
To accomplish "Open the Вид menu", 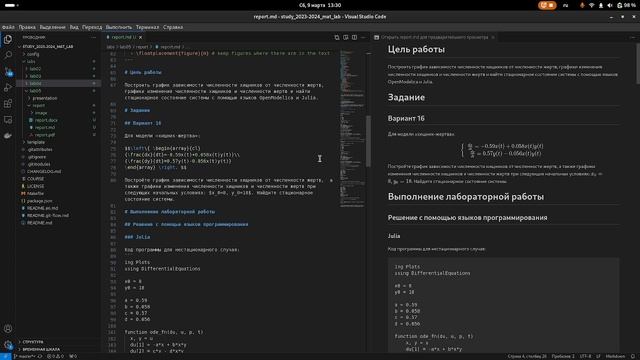I will pyautogui.click(x=74, y=27).
